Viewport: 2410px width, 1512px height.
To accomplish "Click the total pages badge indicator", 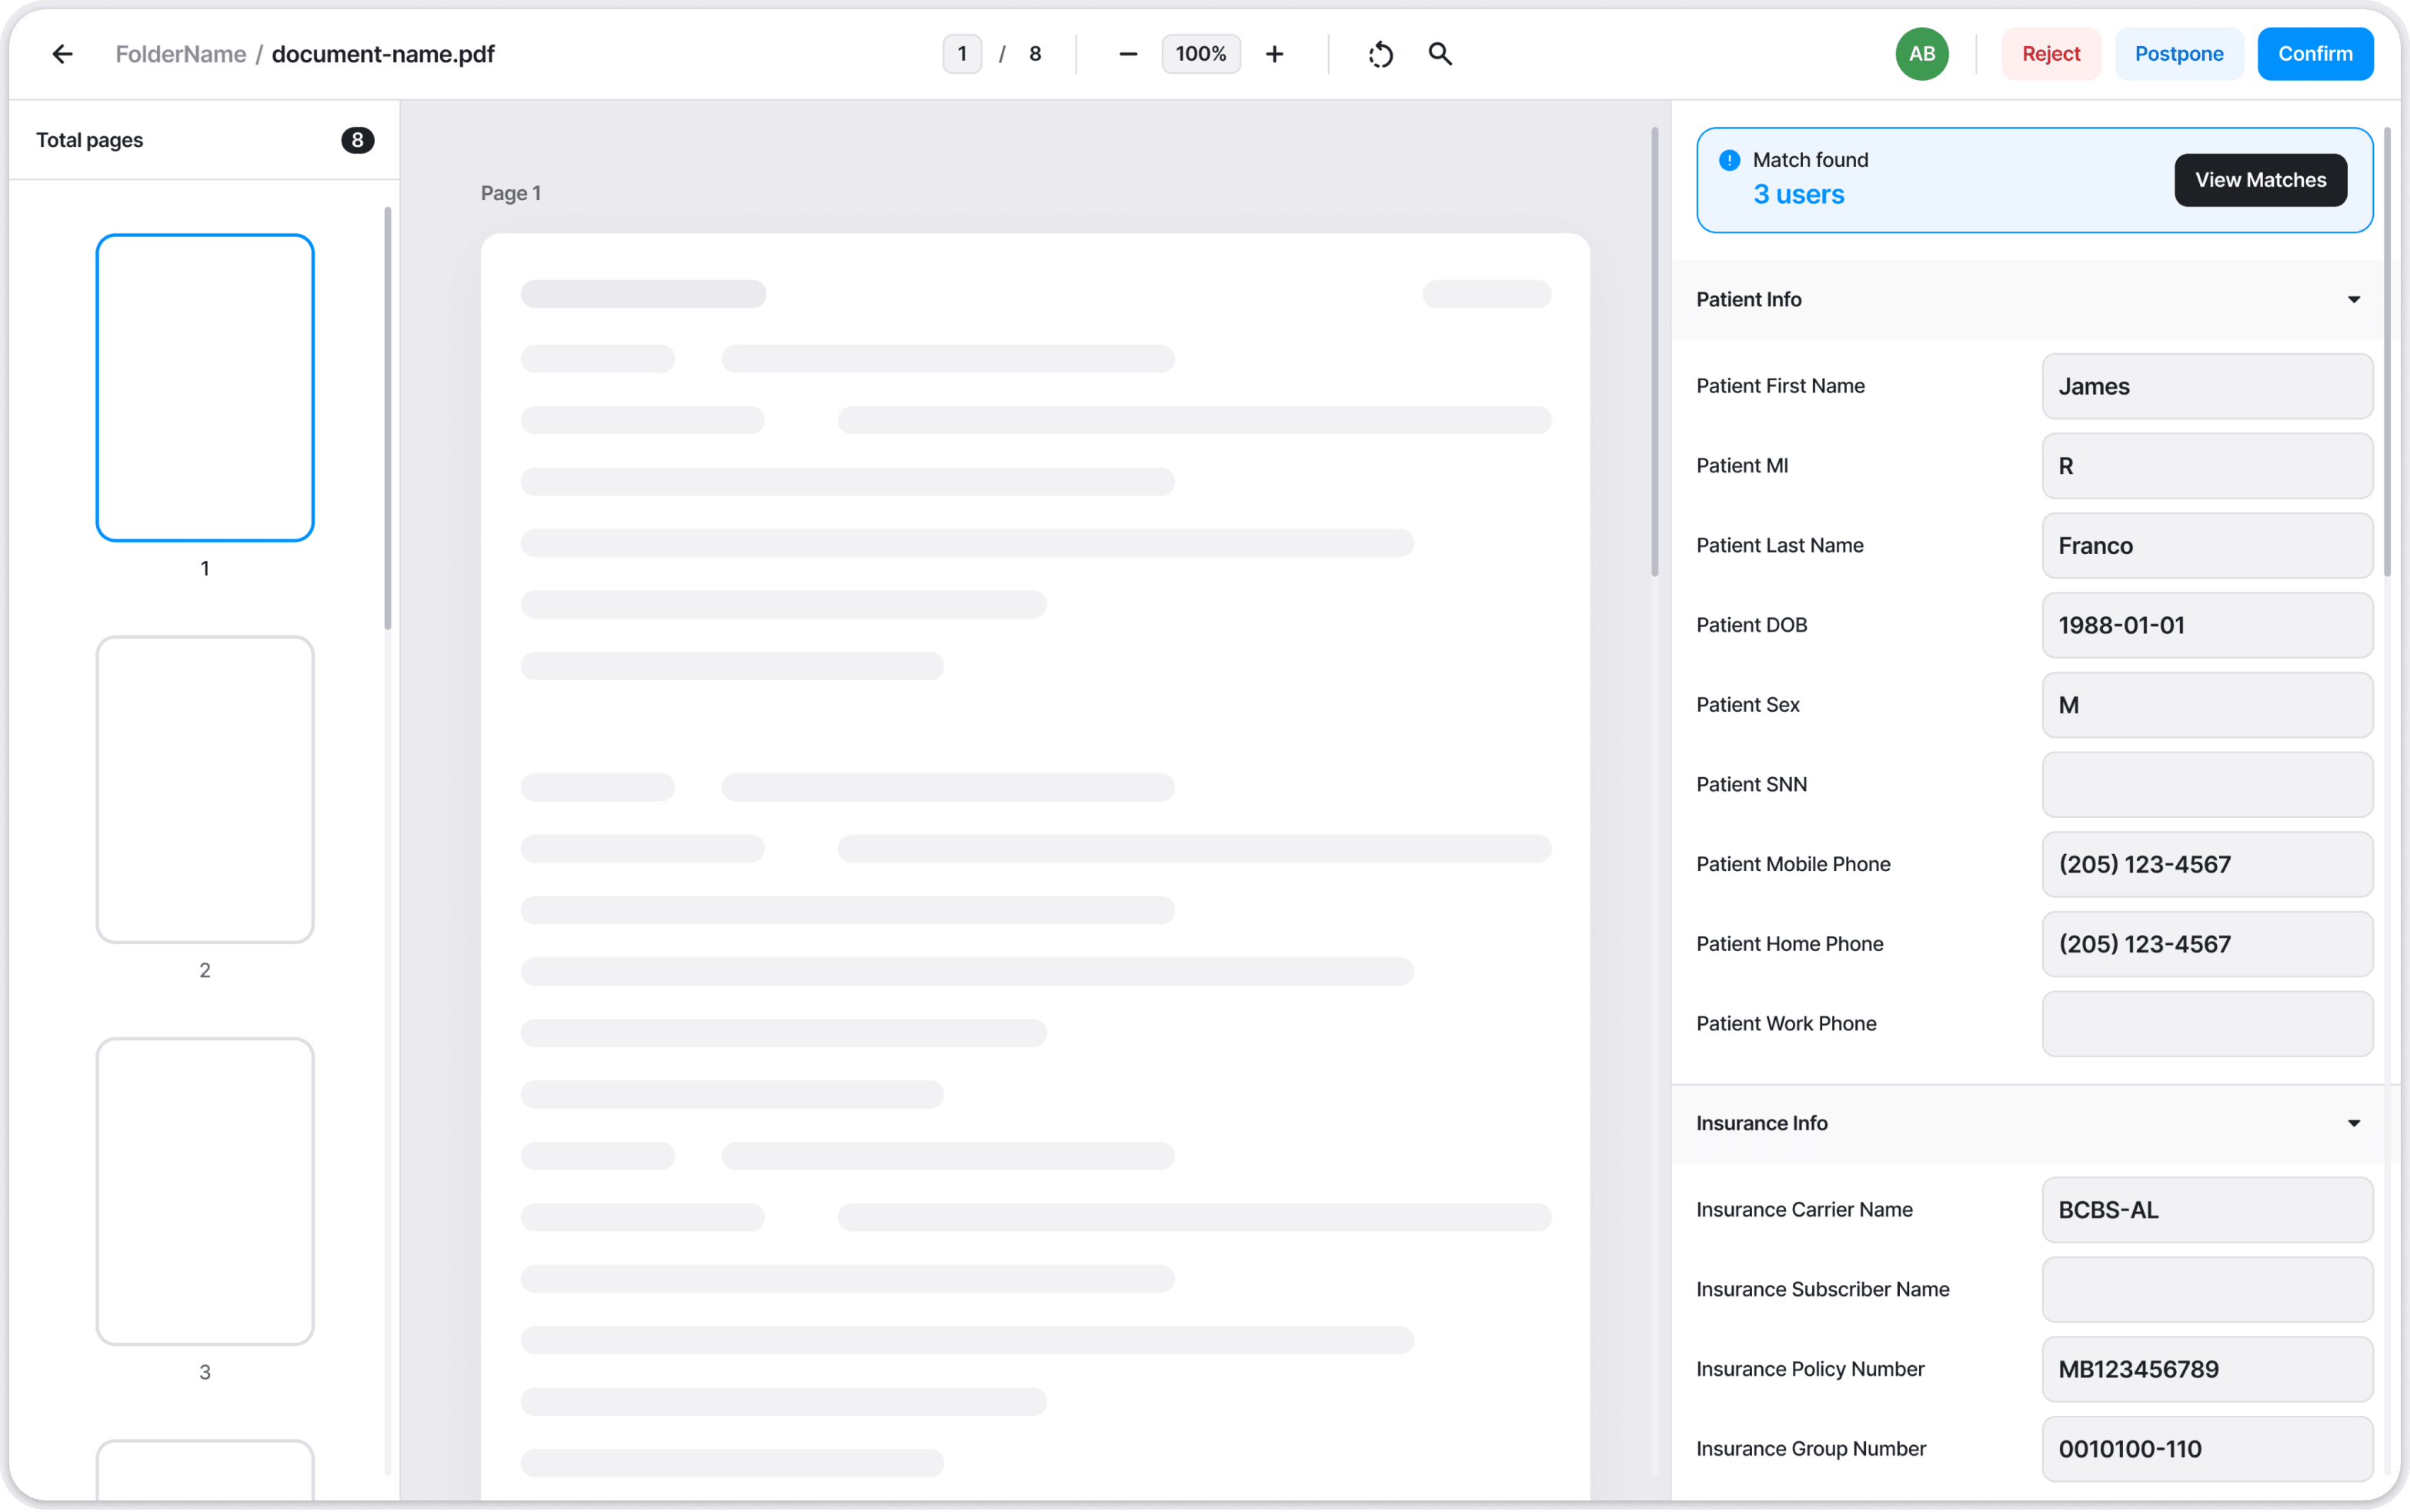I will [357, 139].
